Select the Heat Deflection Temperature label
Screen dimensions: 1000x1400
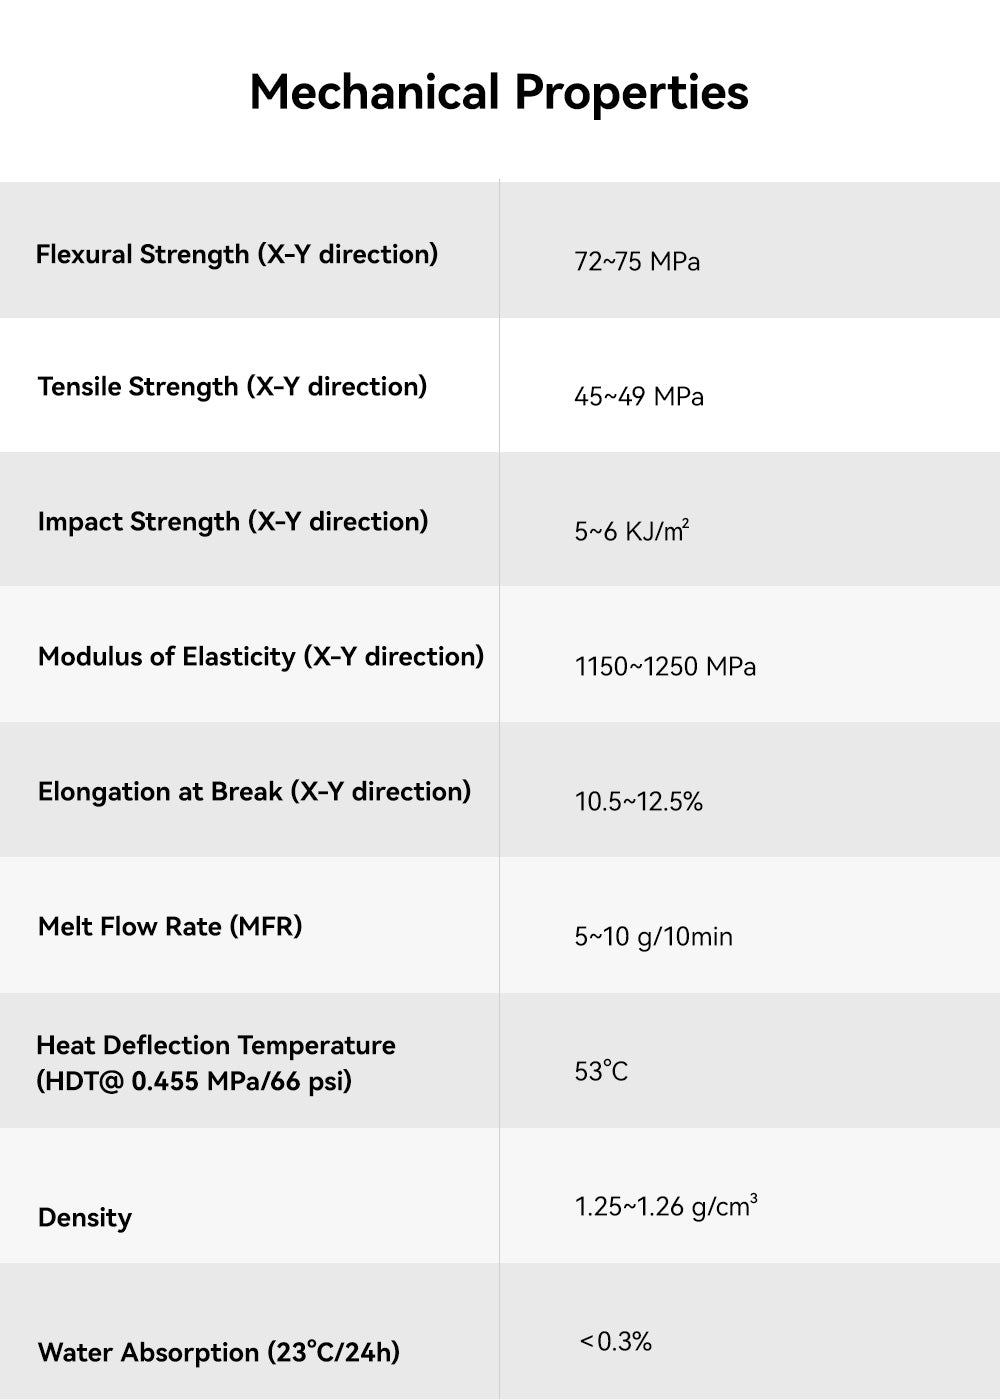click(x=216, y=1046)
